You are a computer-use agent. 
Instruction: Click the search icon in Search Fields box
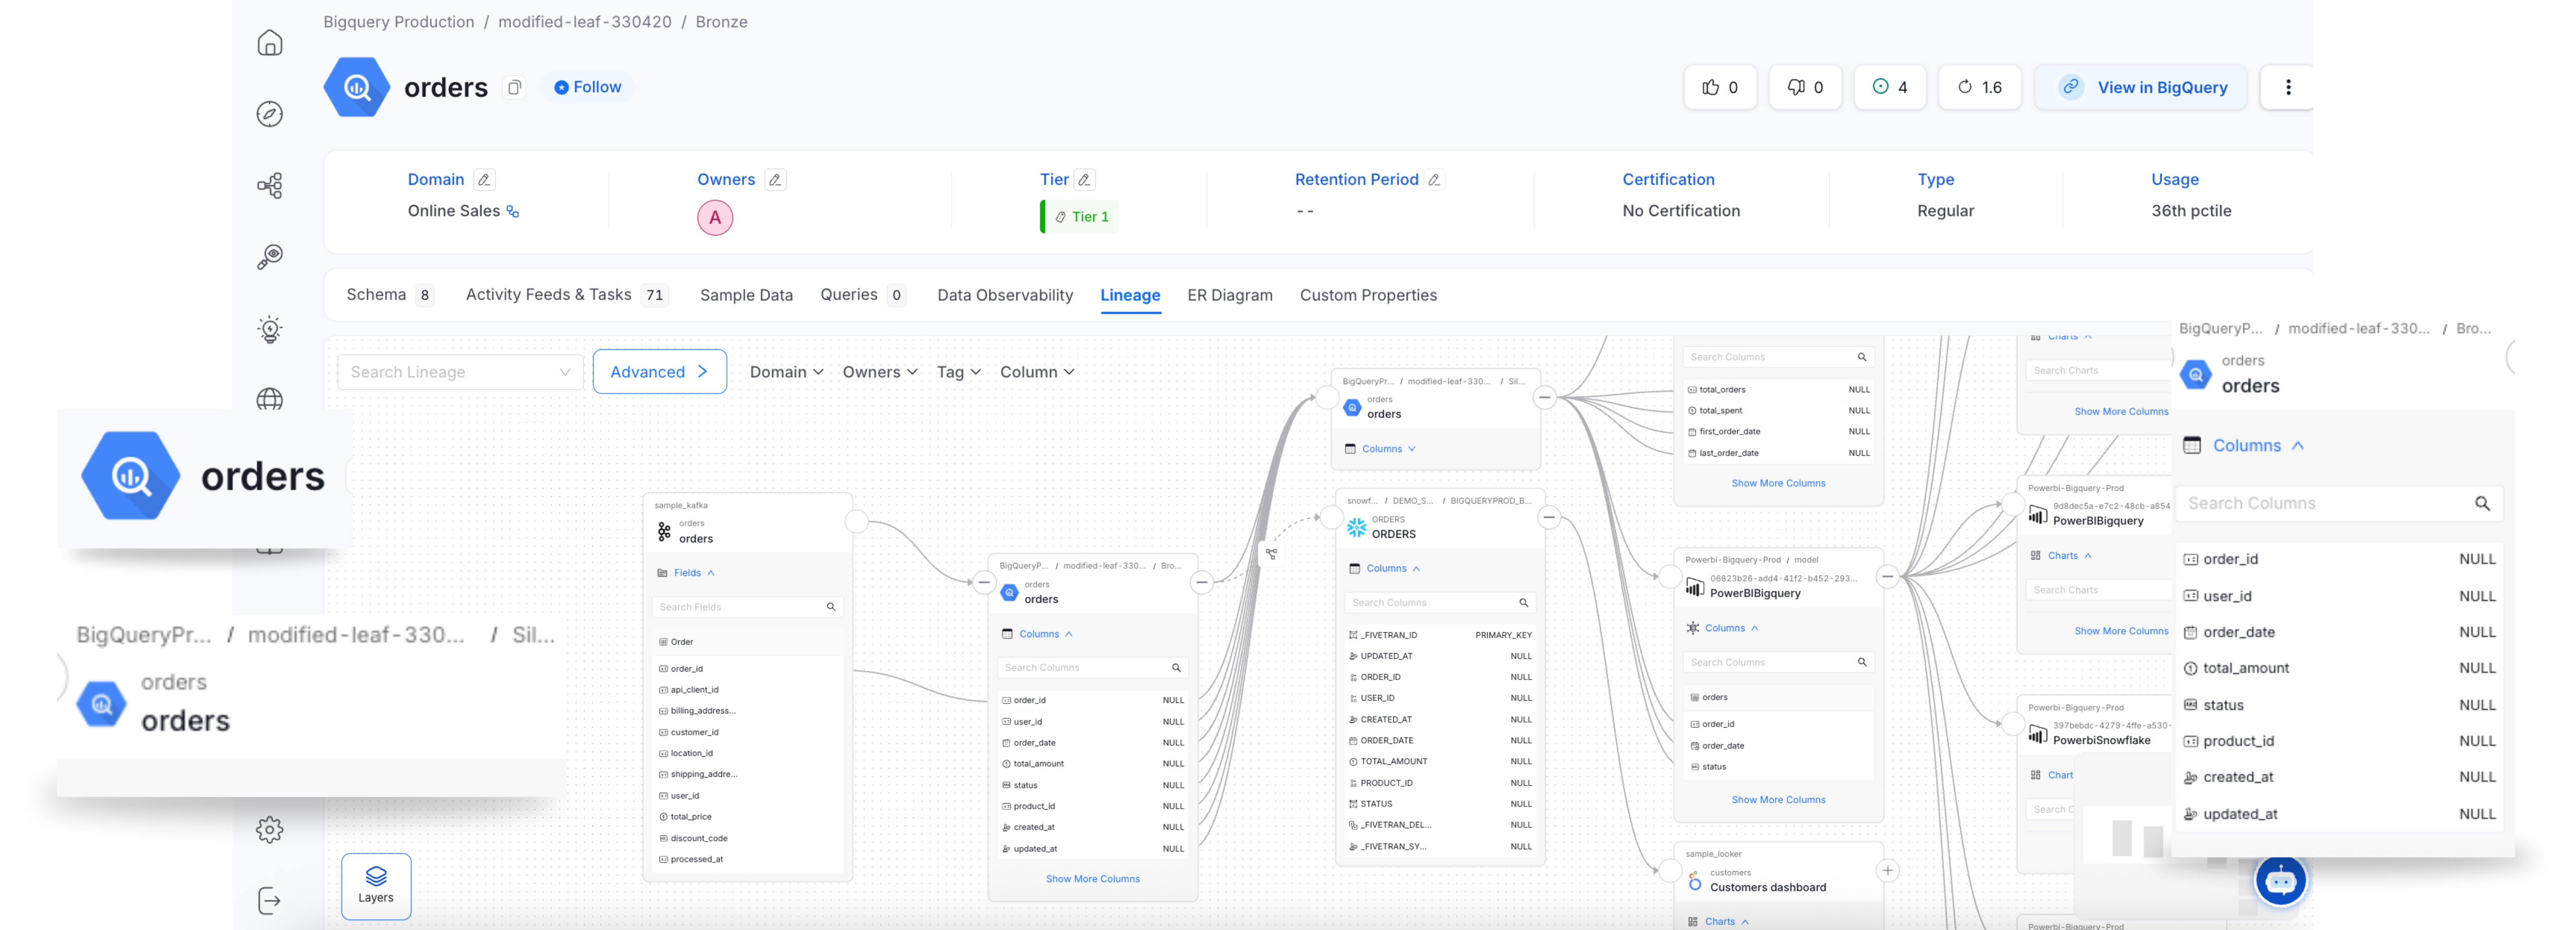831,607
